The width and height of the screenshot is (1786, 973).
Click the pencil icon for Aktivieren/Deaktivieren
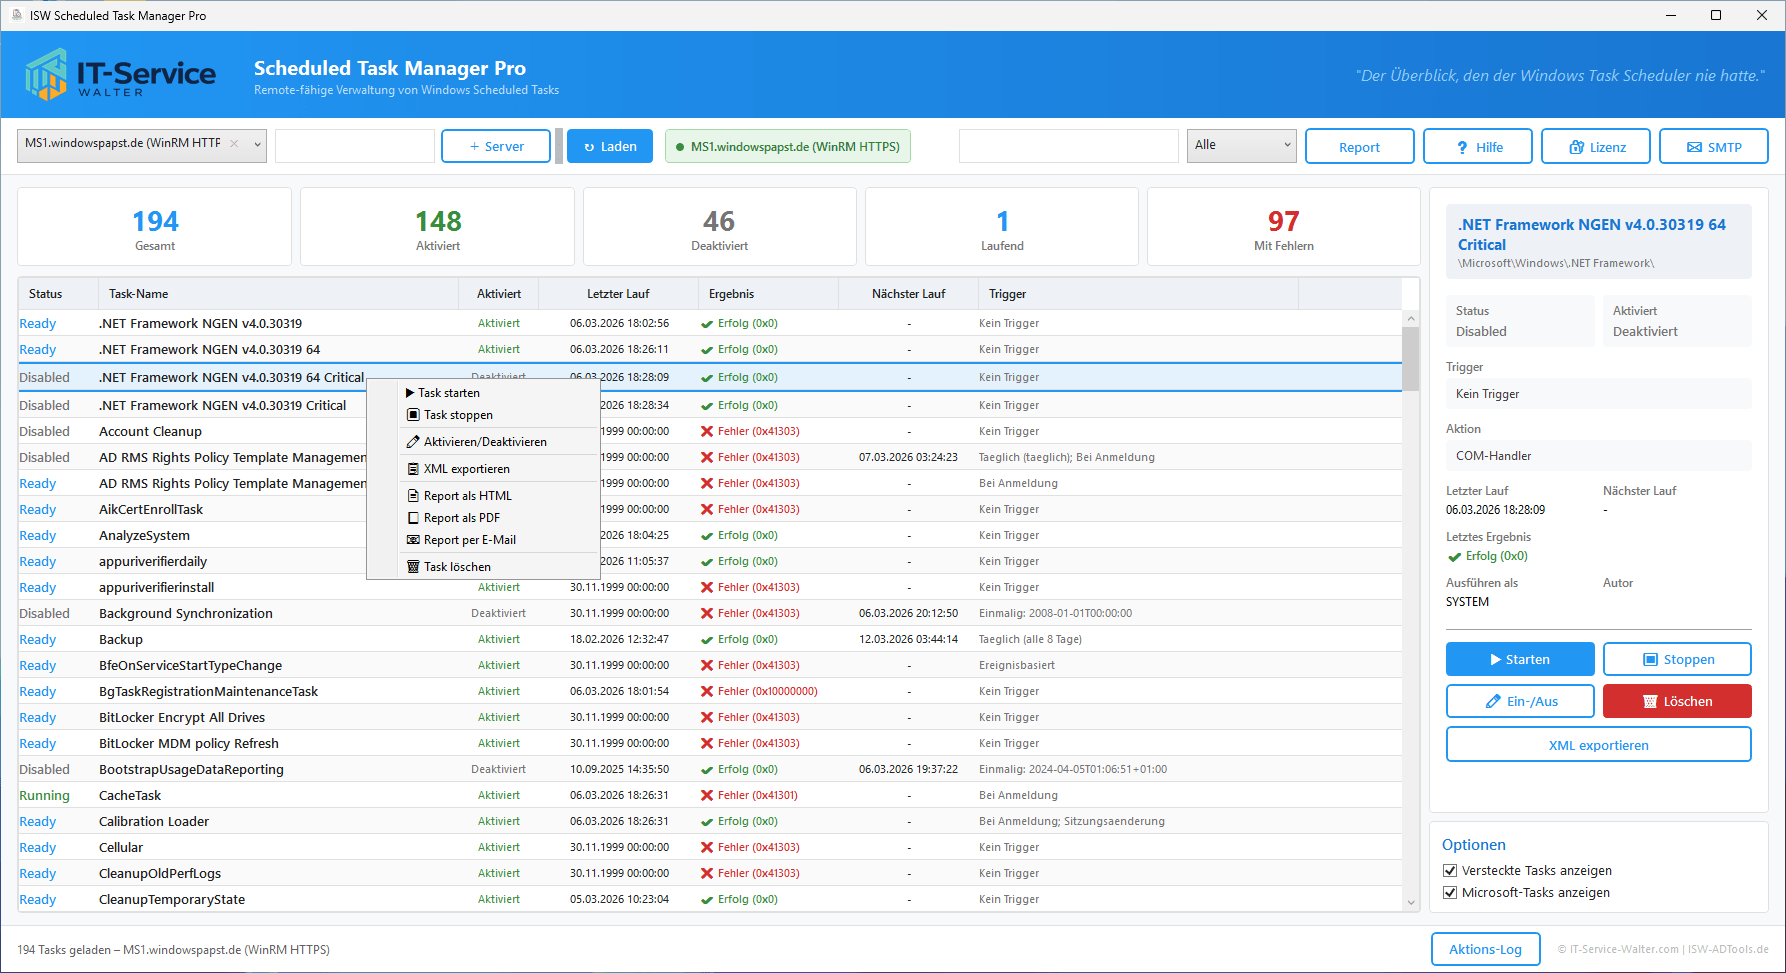coord(413,442)
